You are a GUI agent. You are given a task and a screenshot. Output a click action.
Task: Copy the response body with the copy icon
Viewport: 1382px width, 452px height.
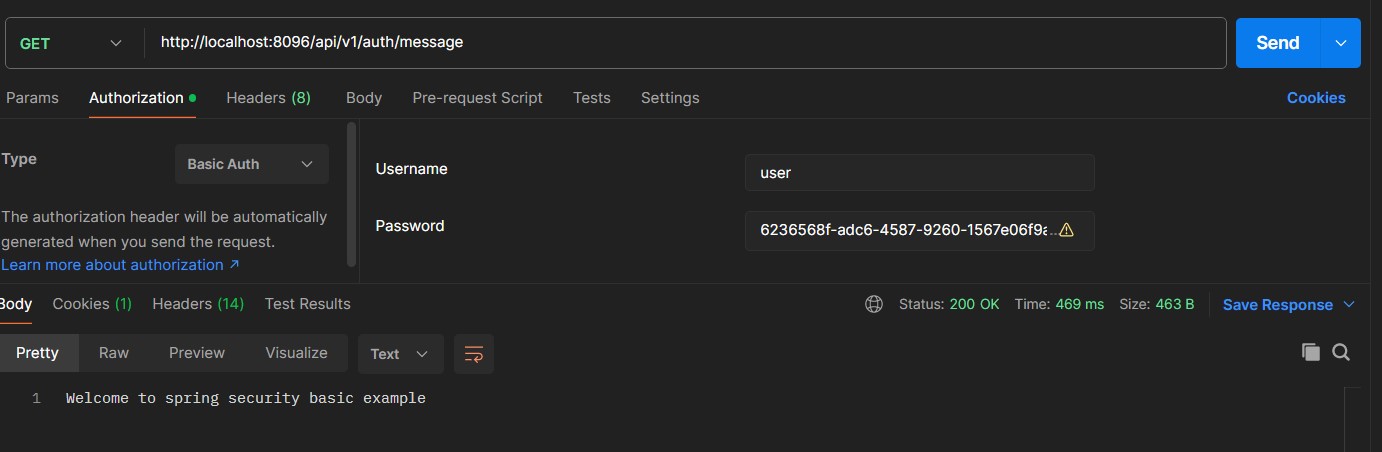[1310, 352]
